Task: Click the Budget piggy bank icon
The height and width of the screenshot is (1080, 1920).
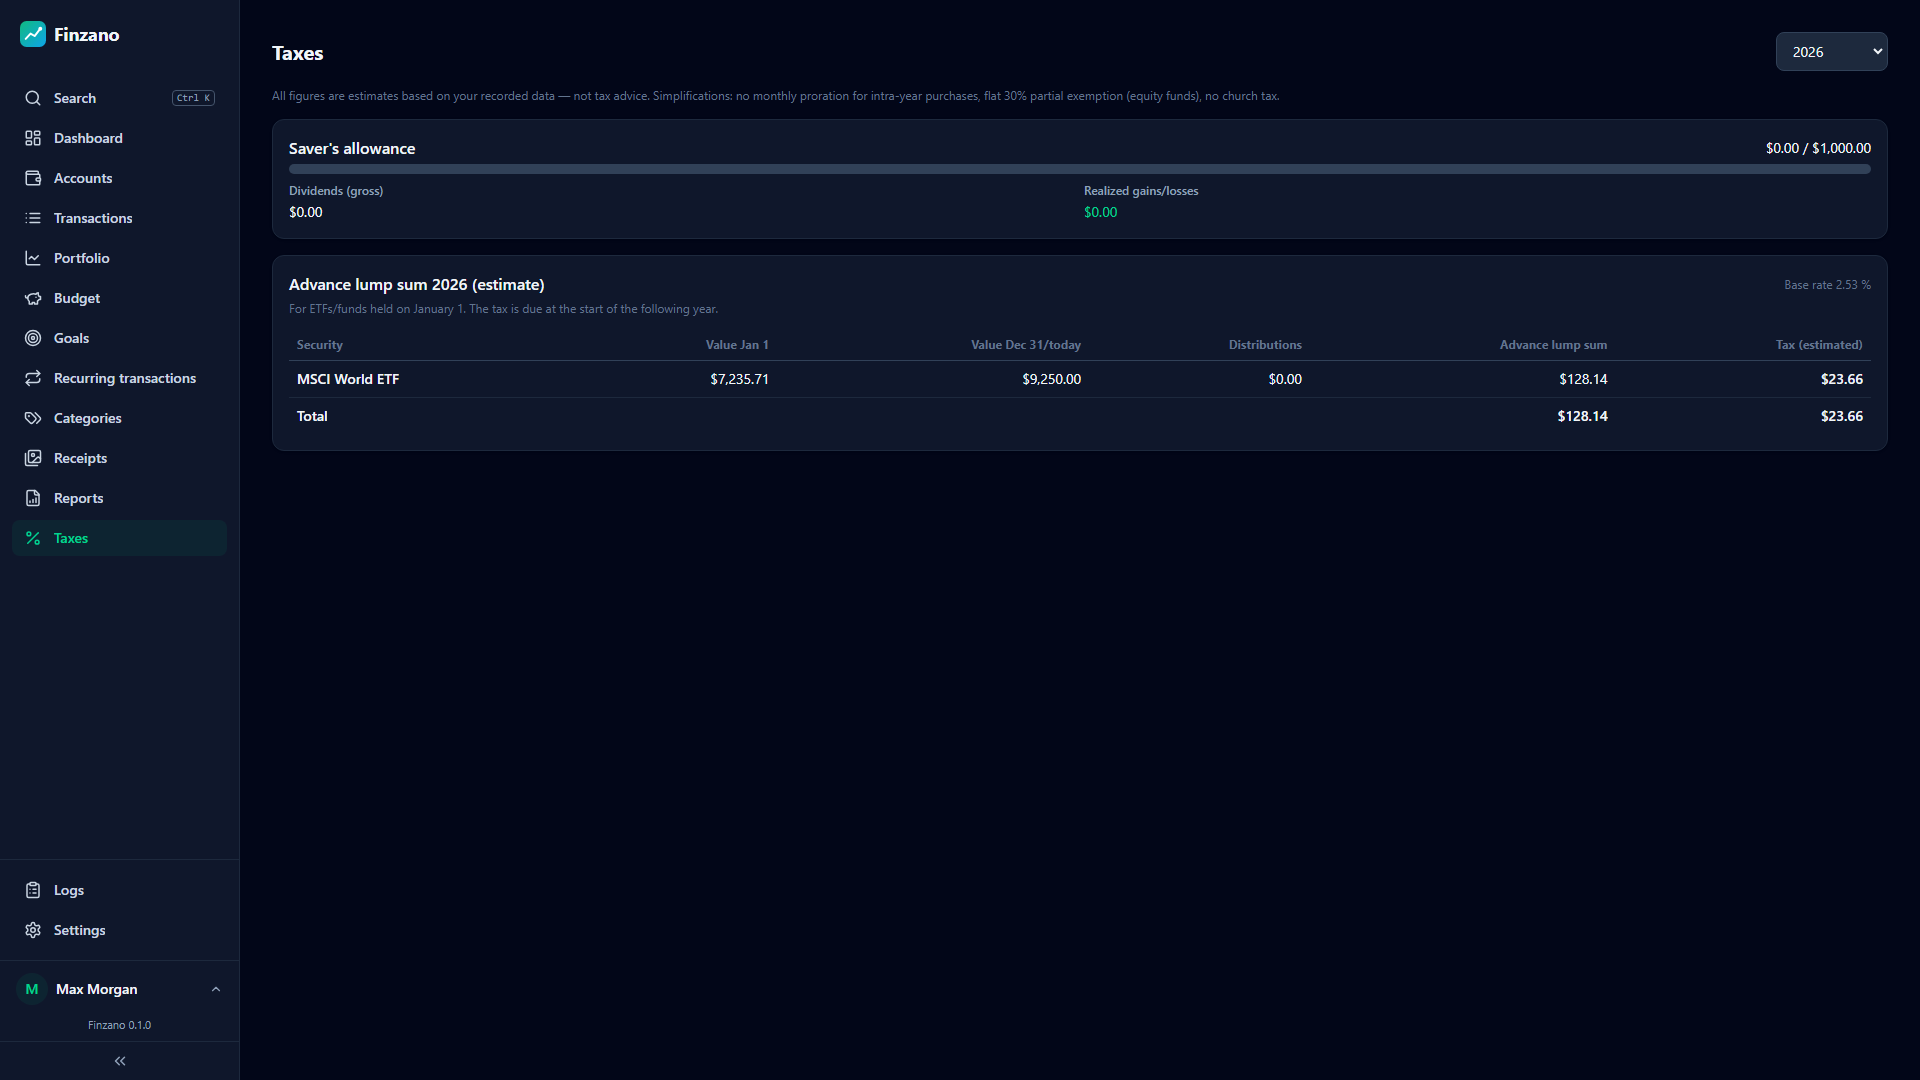Action: (33, 298)
